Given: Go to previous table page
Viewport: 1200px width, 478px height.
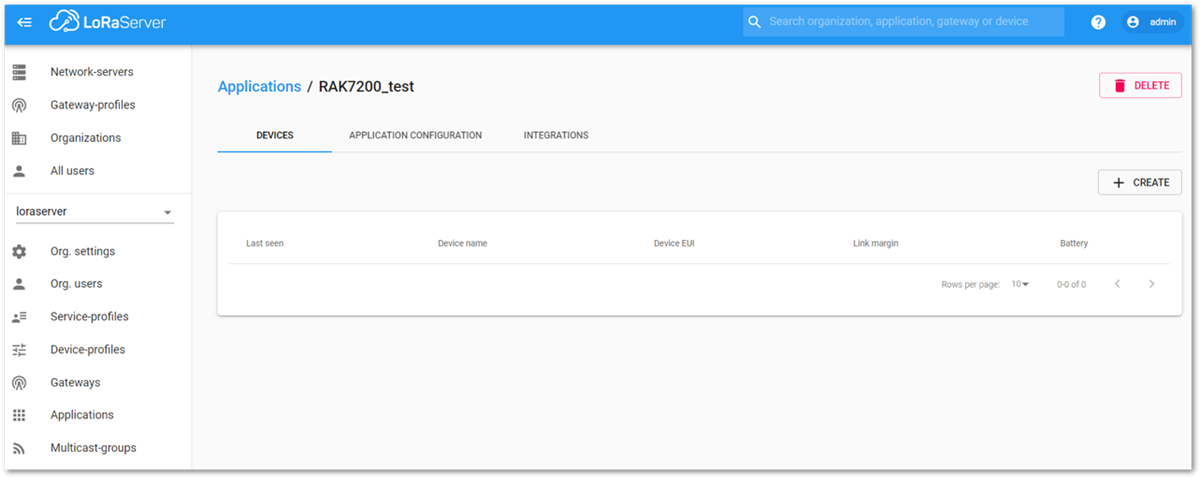Looking at the screenshot, I should click(1117, 284).
